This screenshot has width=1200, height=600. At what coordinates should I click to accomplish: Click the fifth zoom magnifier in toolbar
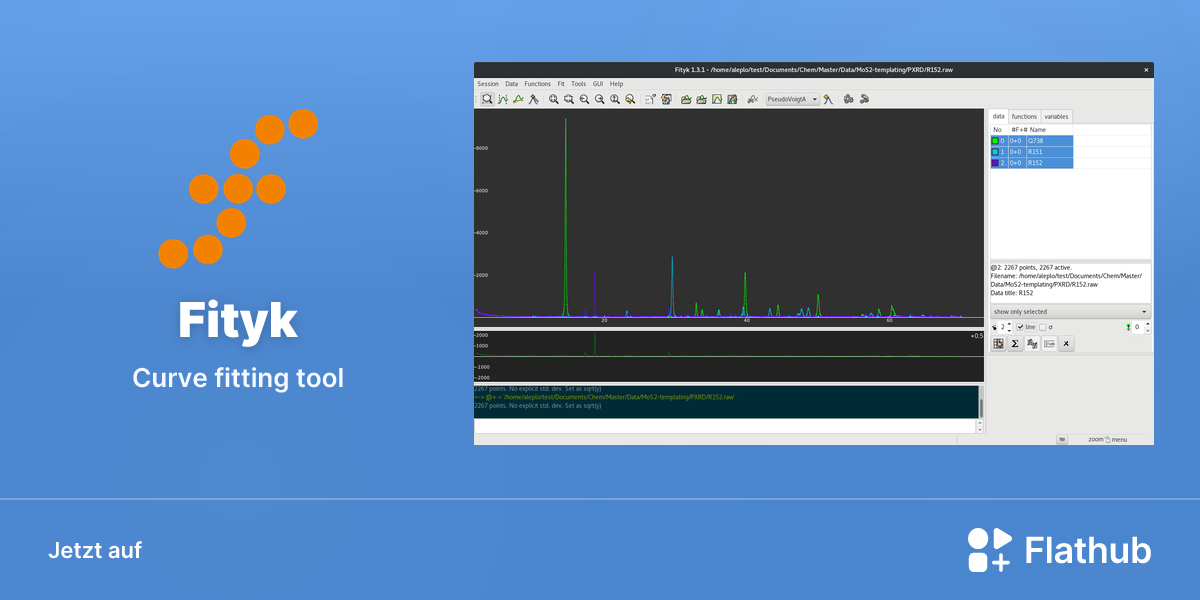pos(615,99)
